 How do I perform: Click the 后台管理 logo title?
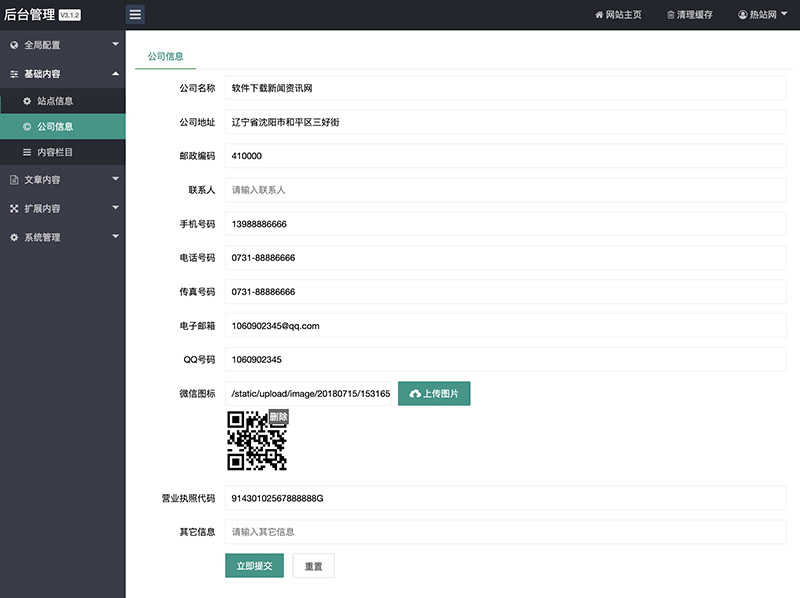[x=29, y=14]
